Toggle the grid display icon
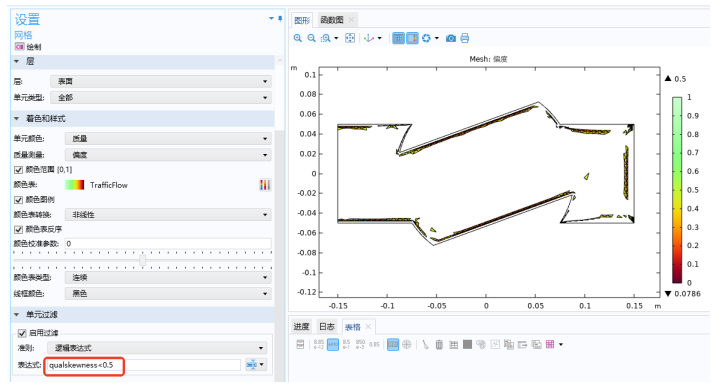The image size is (724, 389). tap(398, 38)
